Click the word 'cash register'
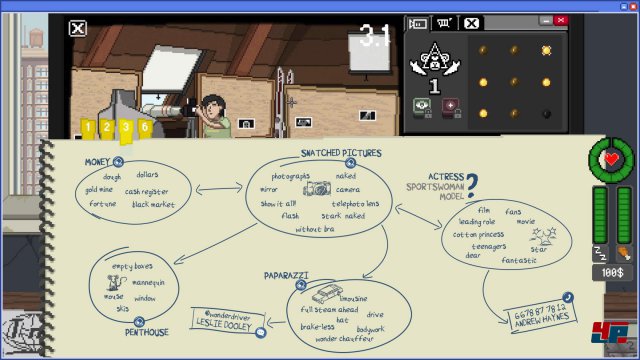 pos(146,191)
